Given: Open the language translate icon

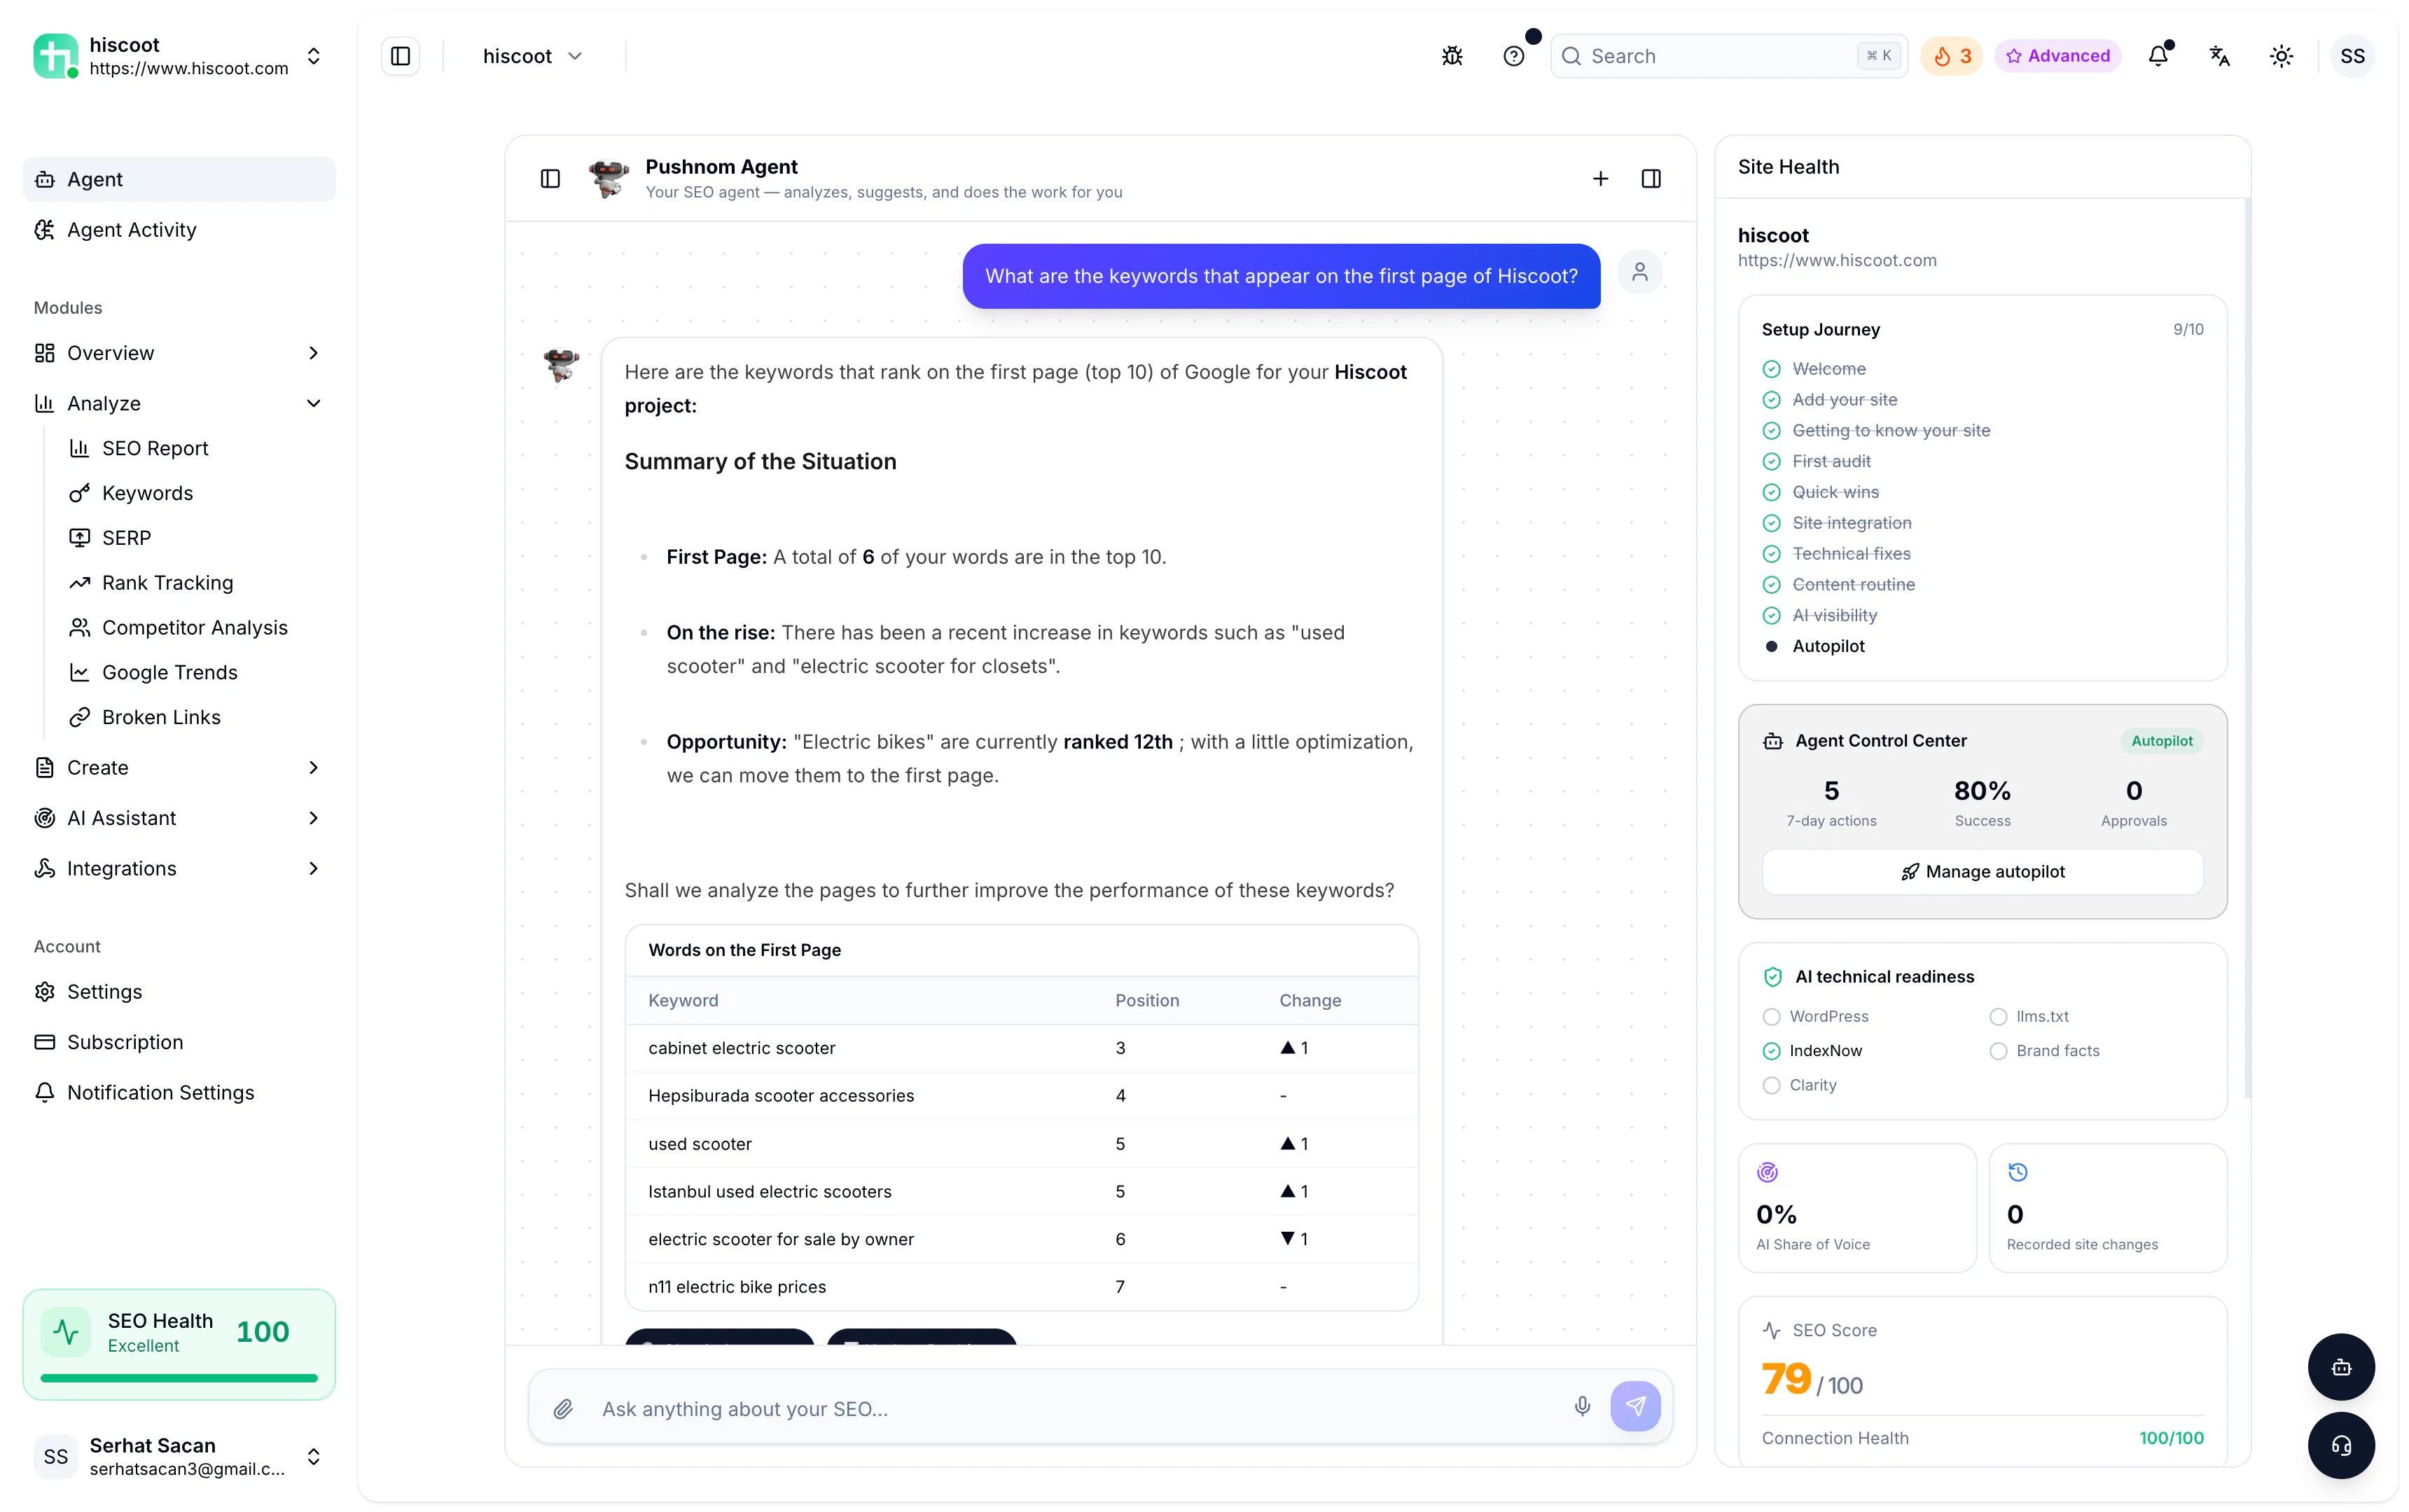Looking at the screenshot, I should click(x=2219, y=56).
